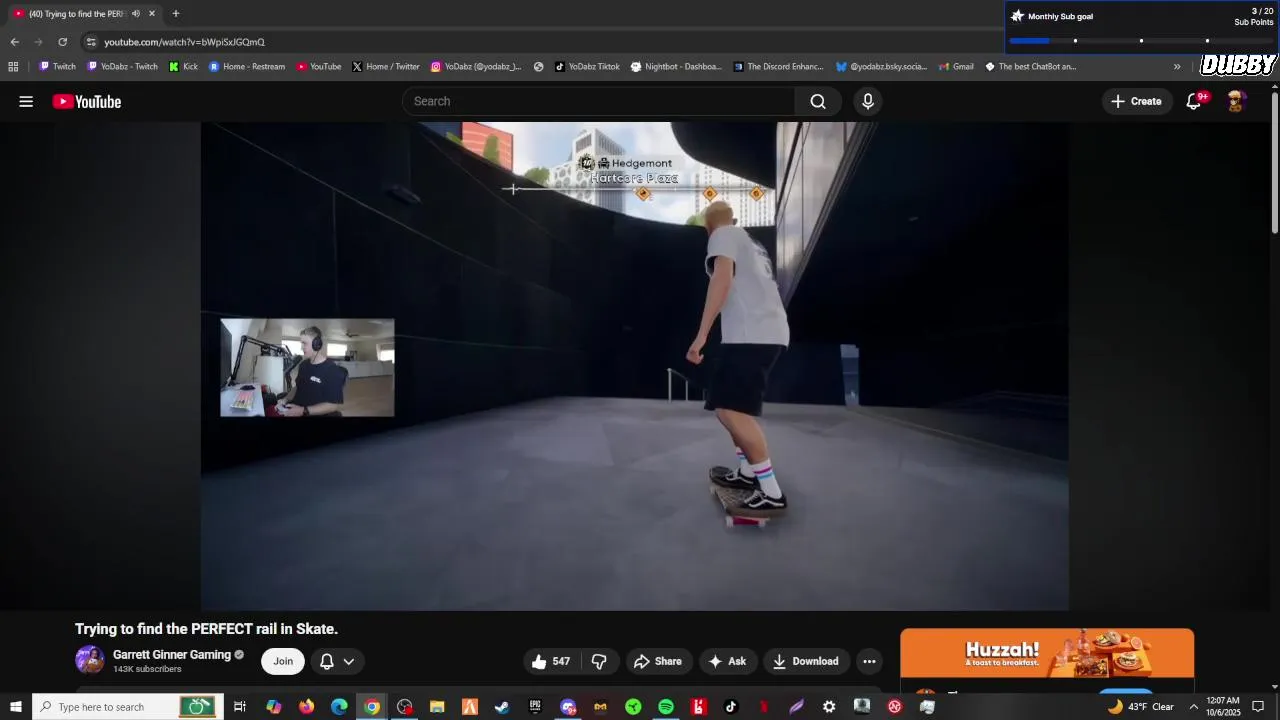Screen dimensions: 1280x720
Task: Click the Huzzah breakfast ad banner
Action: 1047,654
